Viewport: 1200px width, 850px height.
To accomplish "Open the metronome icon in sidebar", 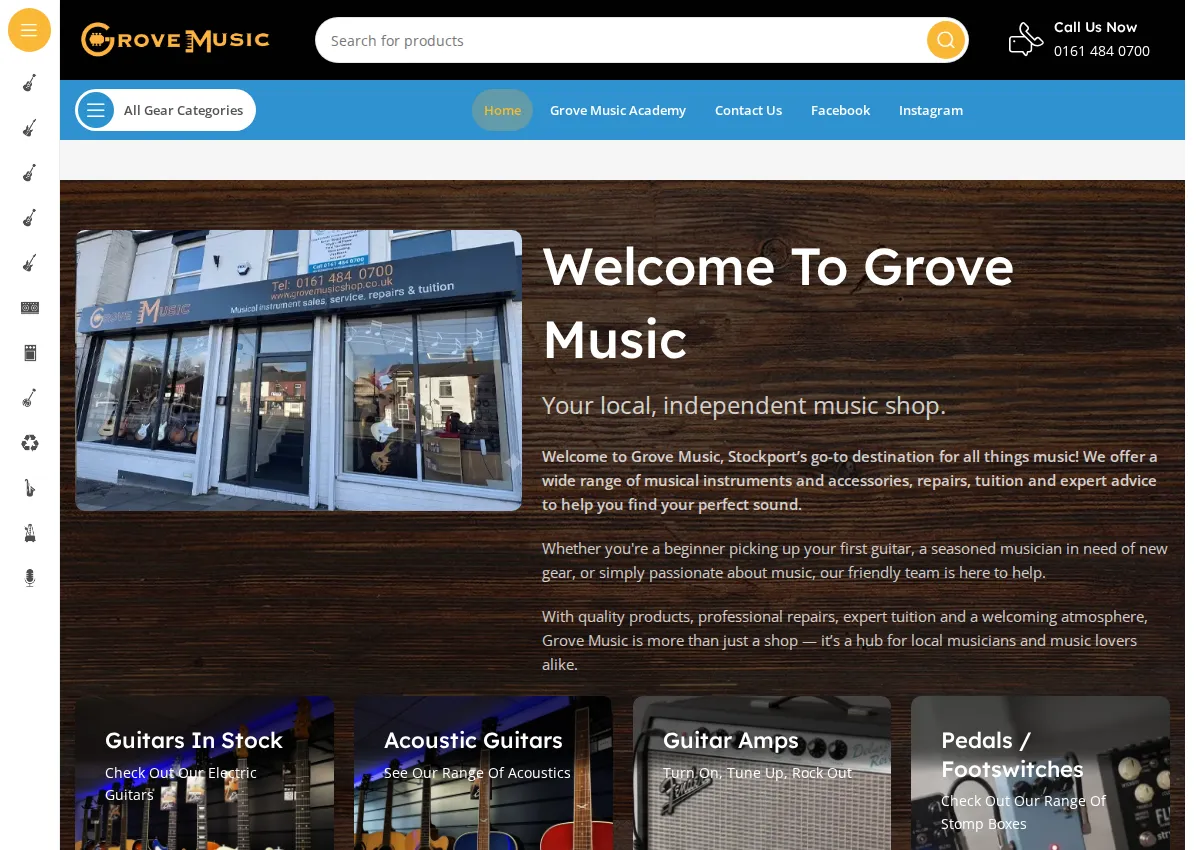I will (30, 533).
